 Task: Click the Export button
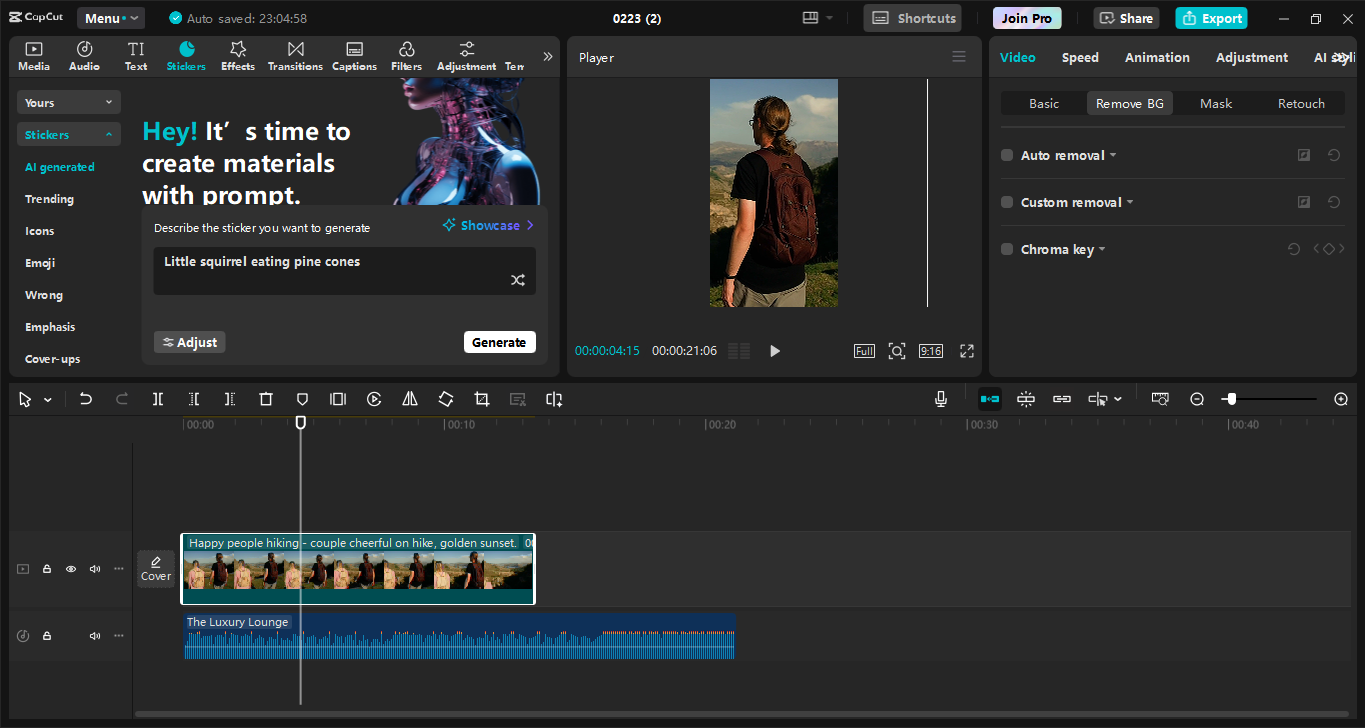pos(1211,18)
